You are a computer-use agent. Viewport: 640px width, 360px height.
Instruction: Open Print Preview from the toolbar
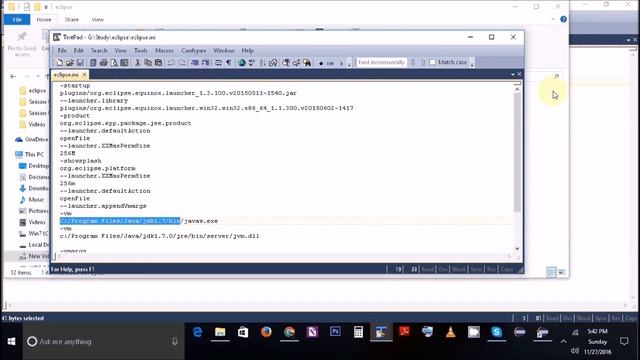click(x=114, y=62)
